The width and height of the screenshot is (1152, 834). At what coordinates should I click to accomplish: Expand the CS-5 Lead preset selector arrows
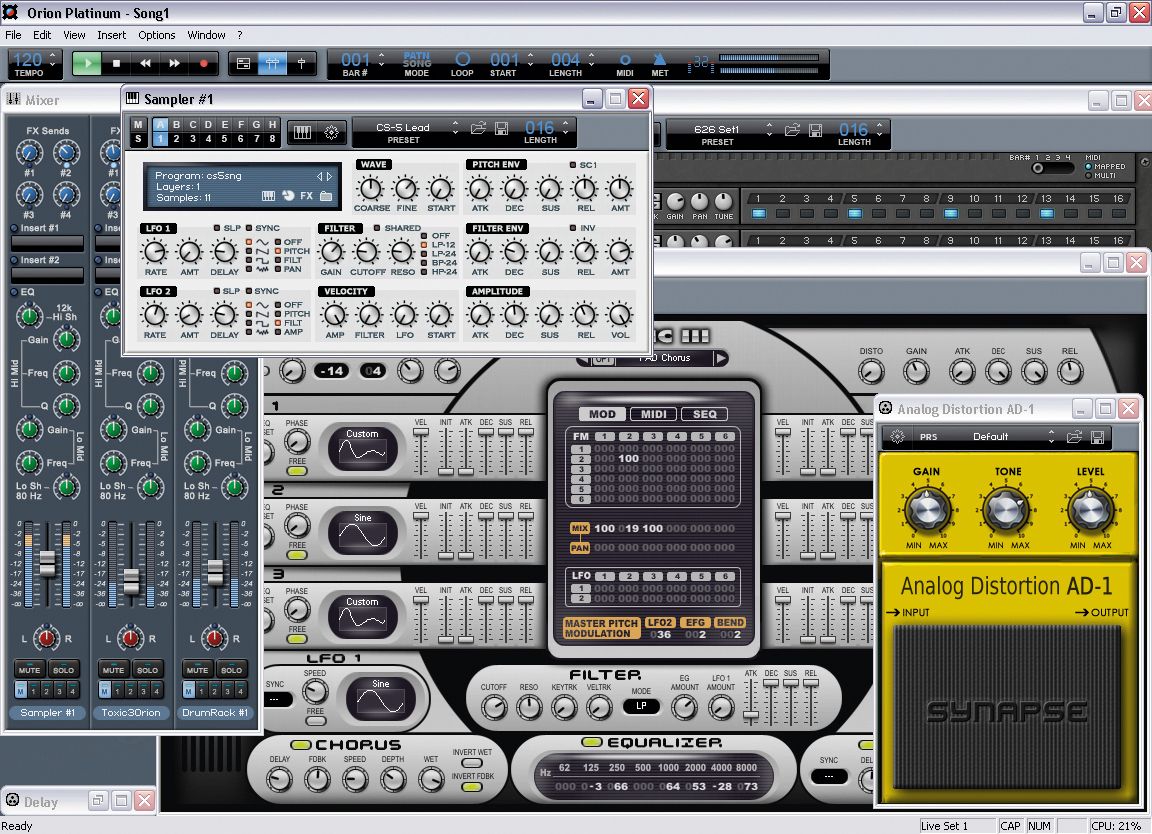(456, 128)
